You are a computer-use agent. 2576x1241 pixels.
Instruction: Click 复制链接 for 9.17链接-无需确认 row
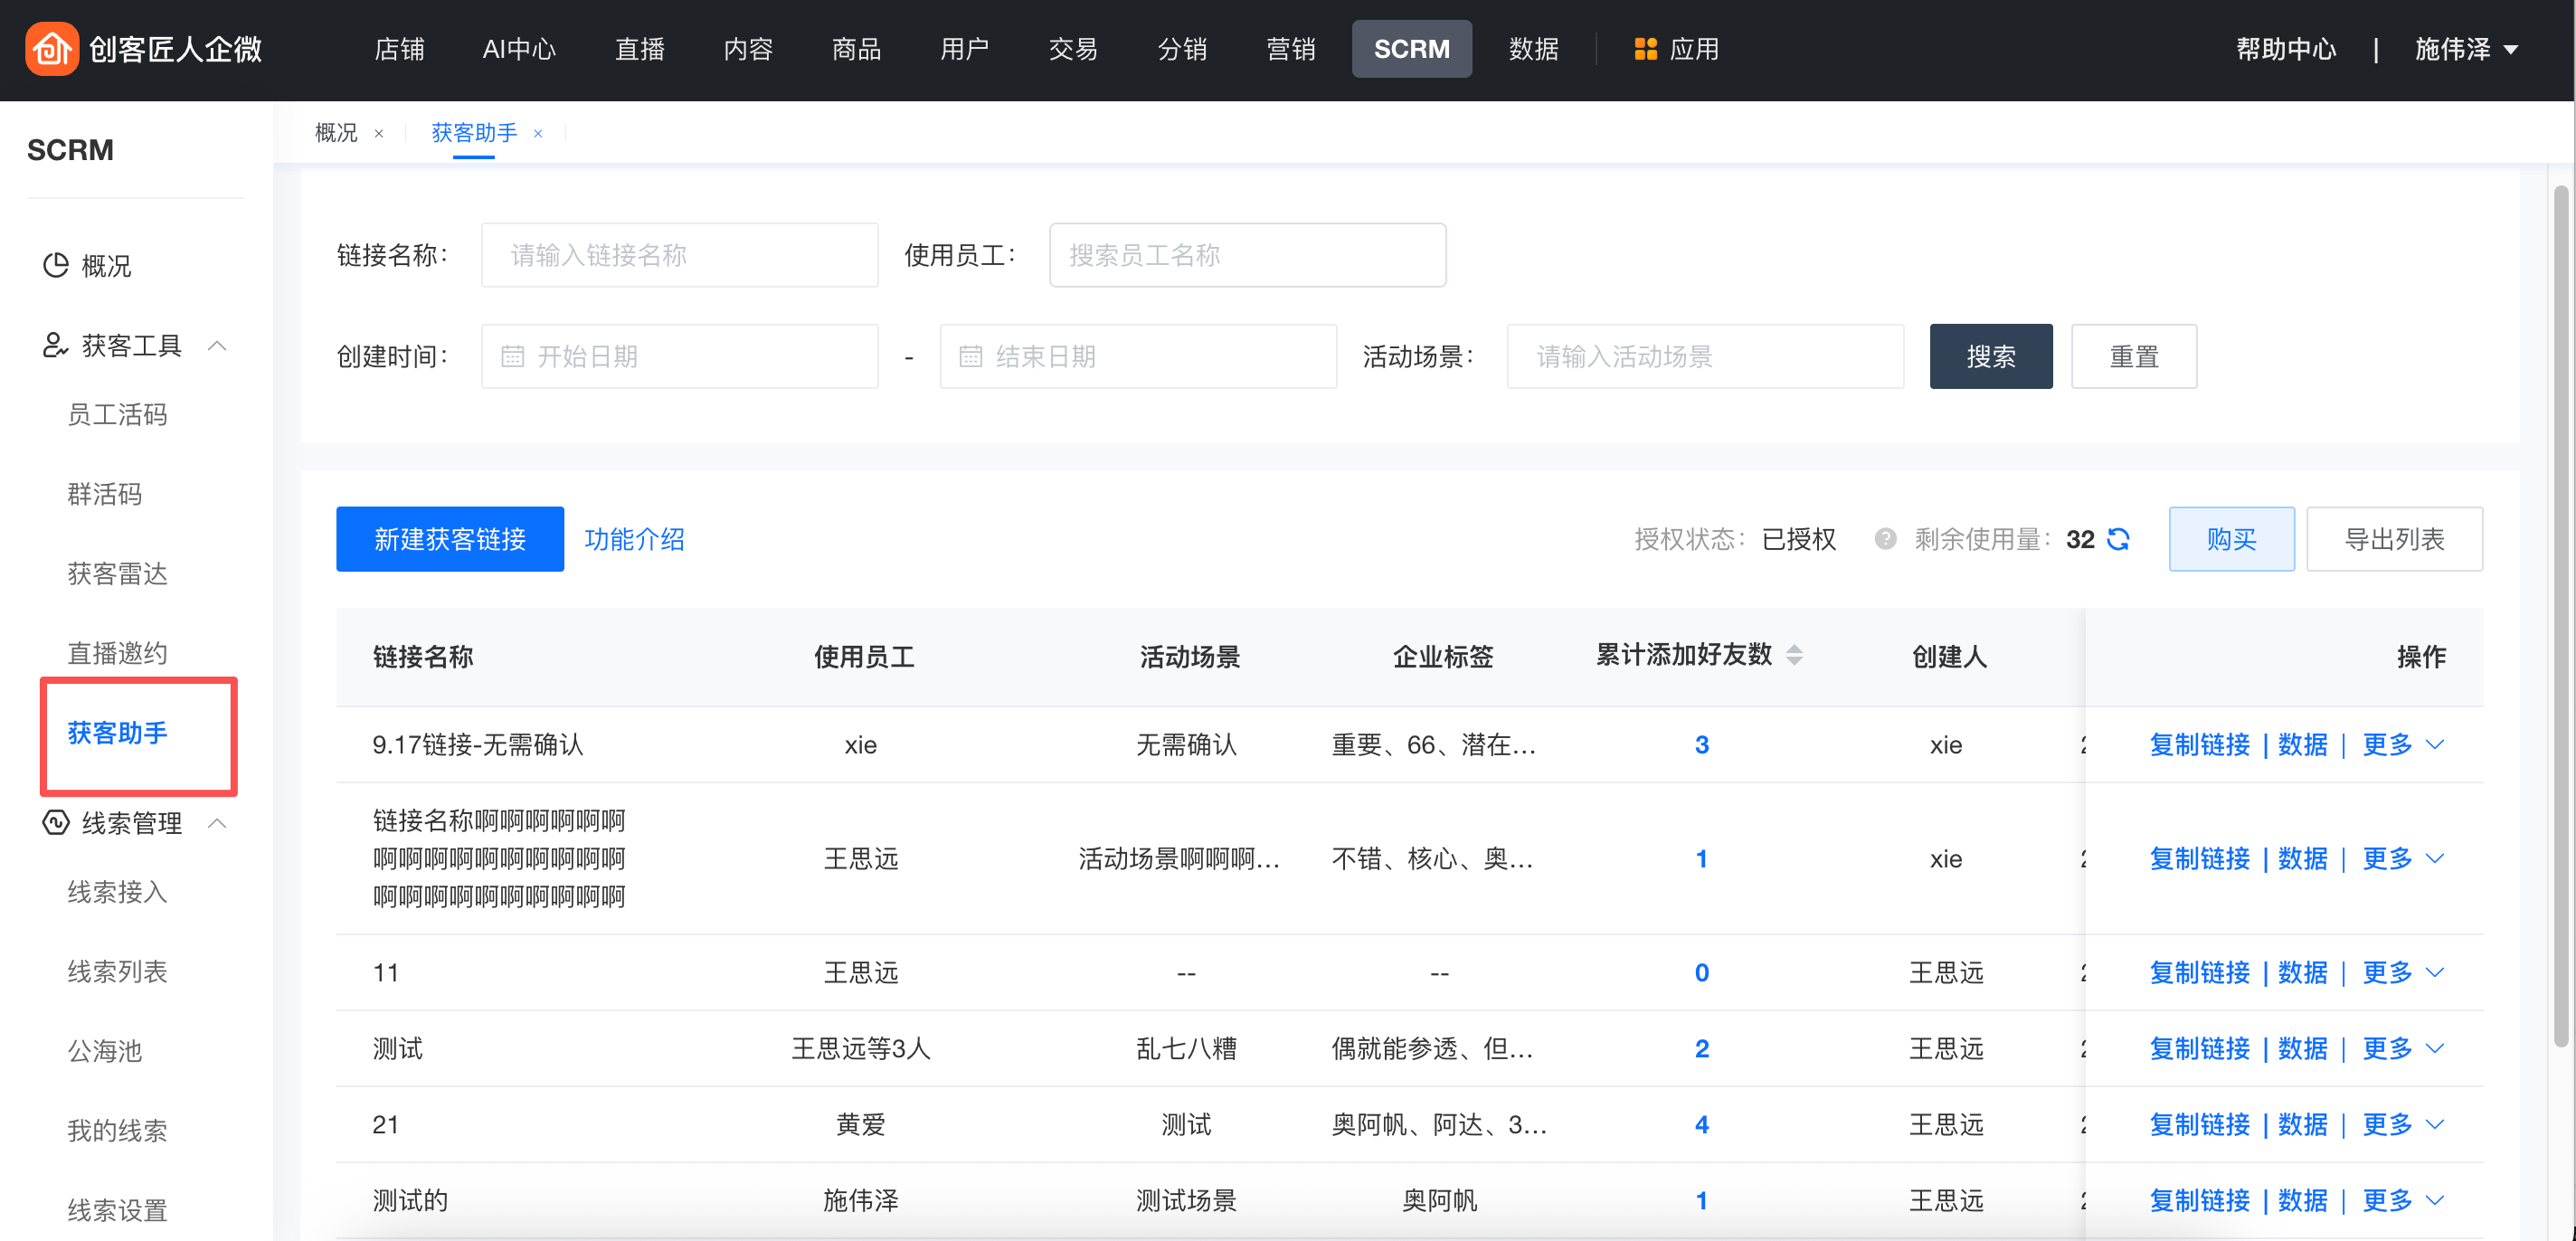click(2199, 744)
